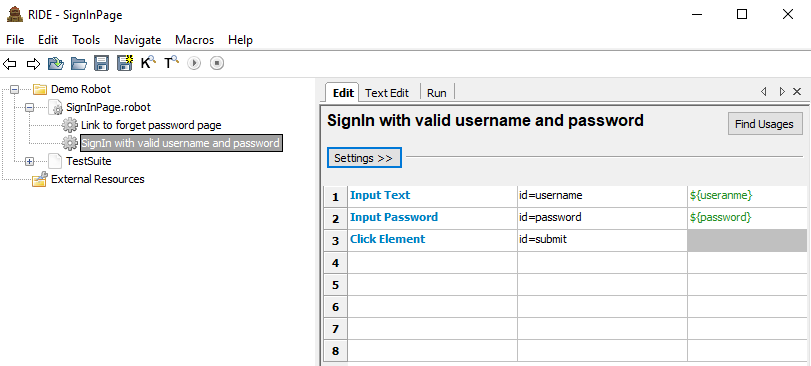
Task: Expand the TestSuite tree node
Action: point(29,161)
